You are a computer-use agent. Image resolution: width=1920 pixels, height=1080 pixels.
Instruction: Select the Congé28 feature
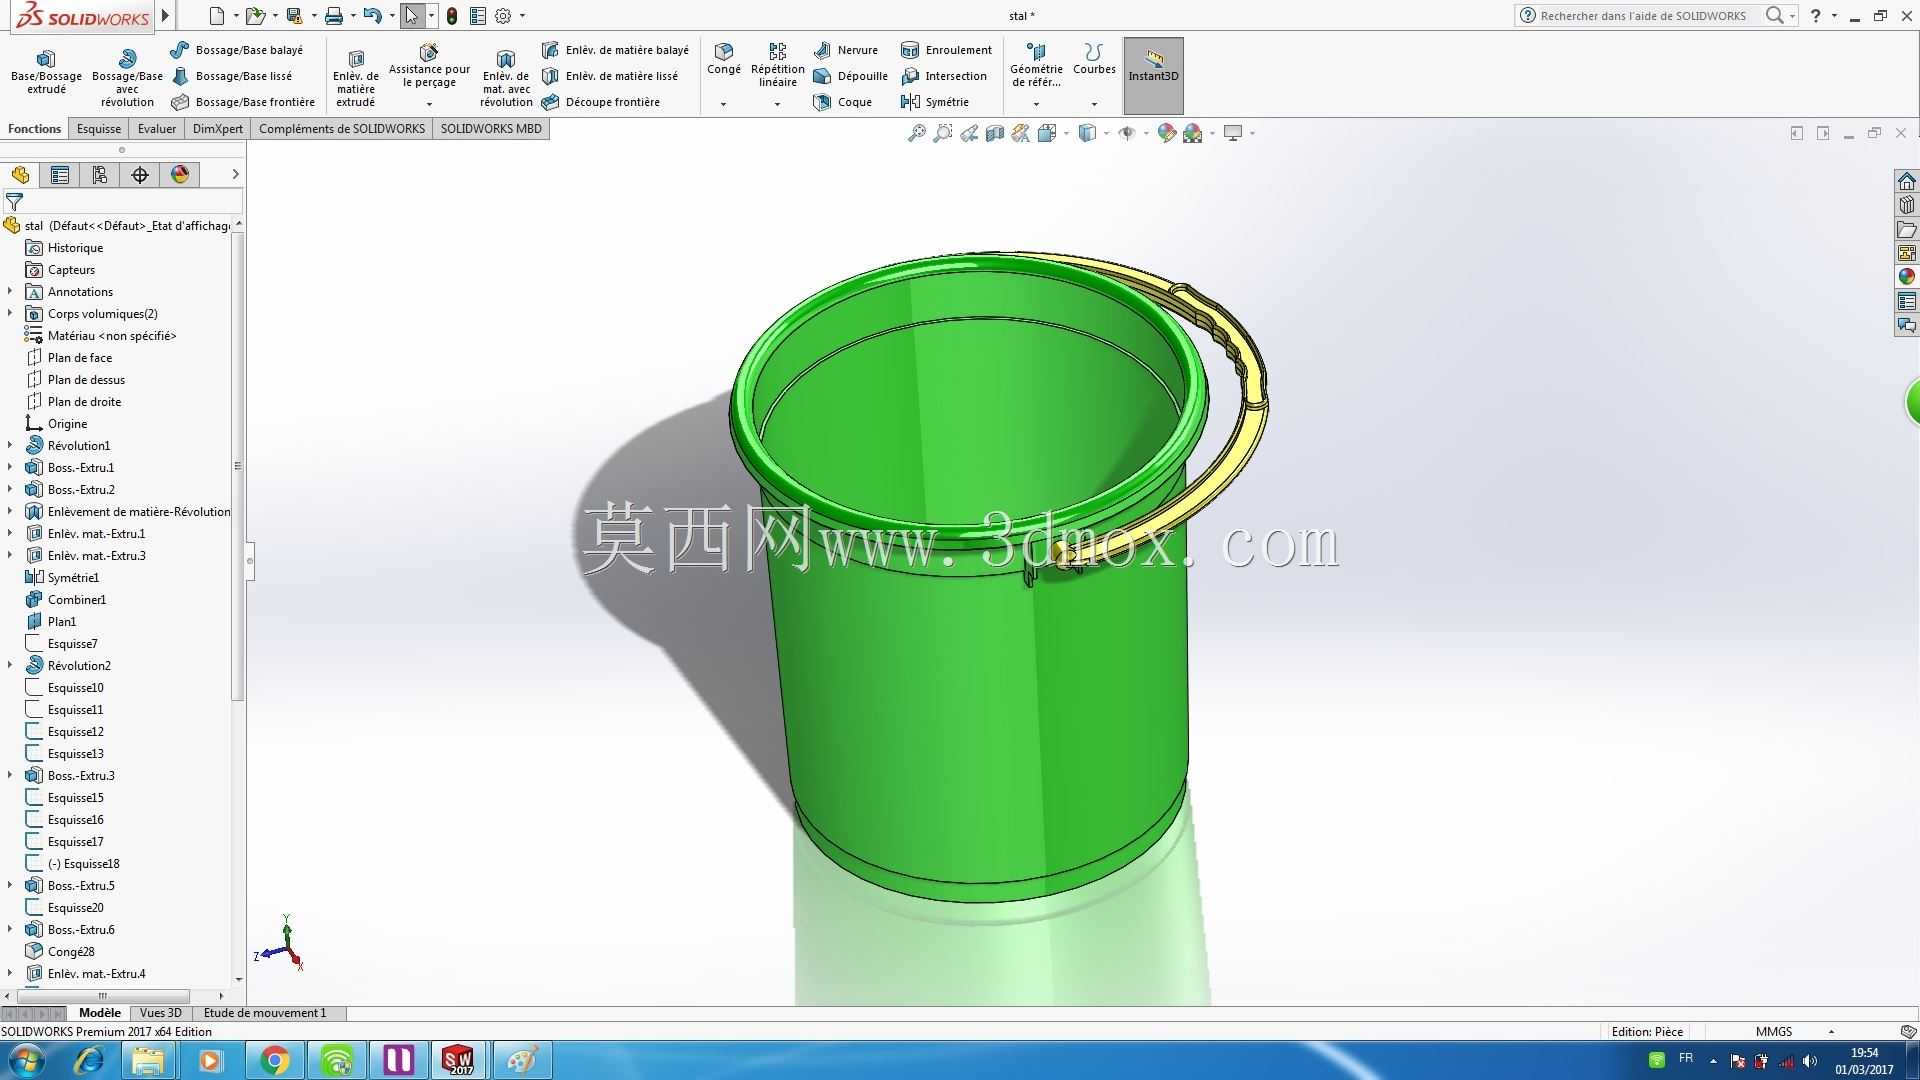coord(71,952)
